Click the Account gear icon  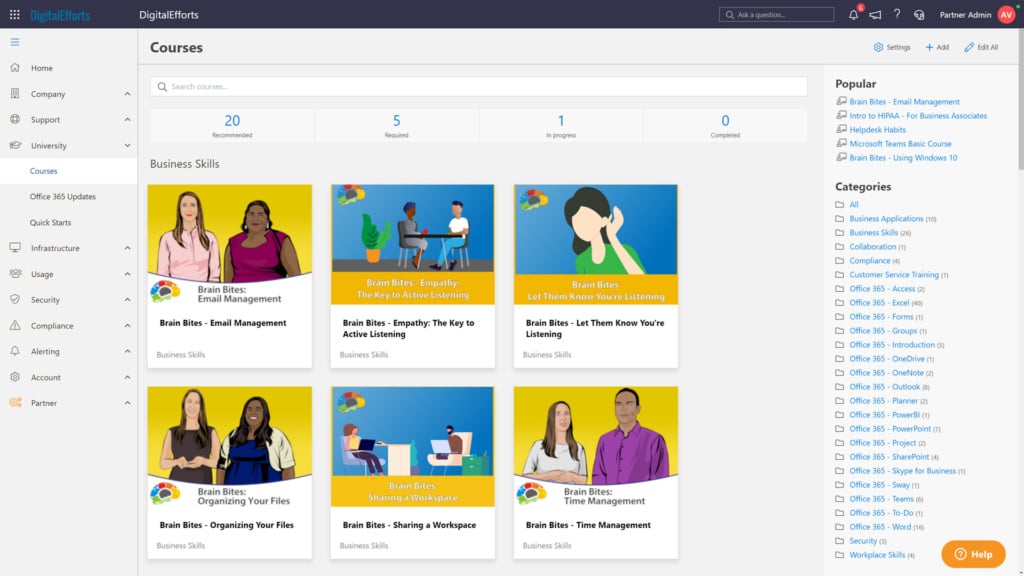click(x=15, y=377)
